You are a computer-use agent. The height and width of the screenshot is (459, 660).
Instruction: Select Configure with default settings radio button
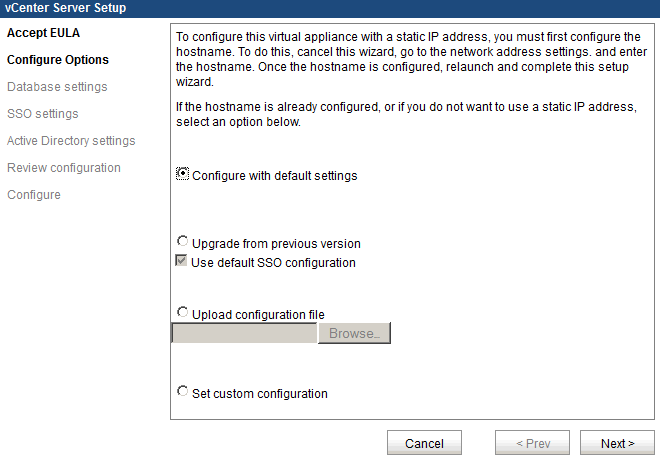pos(182,174)
